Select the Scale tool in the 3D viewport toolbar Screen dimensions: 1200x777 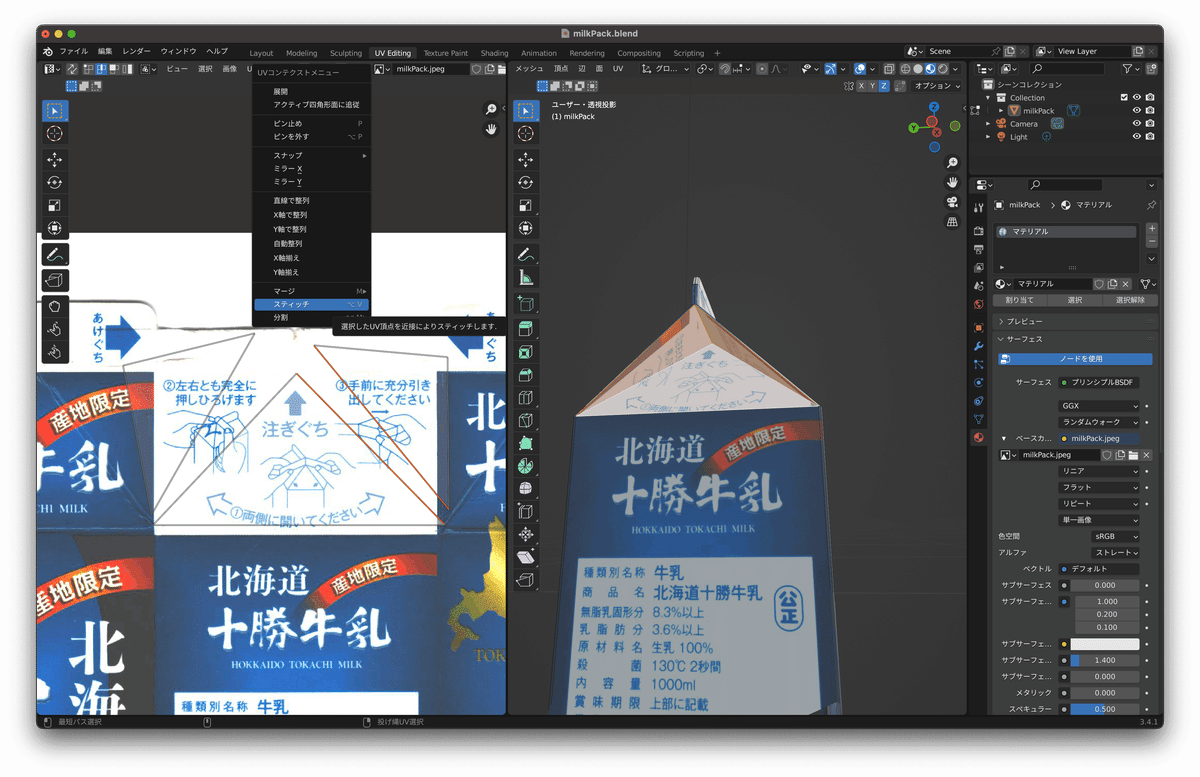pyautogui.click(x=526, y=205)
